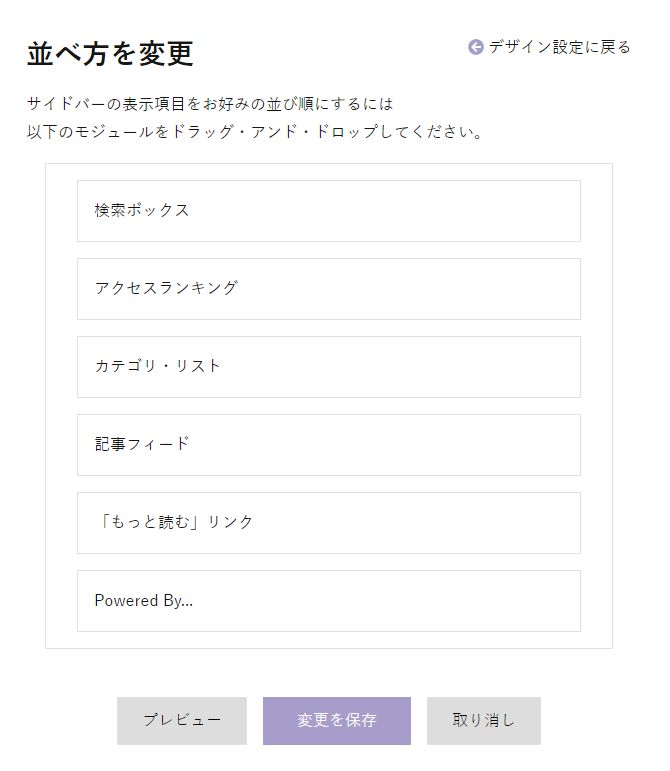This screenshot has height=771, width=670.
Task: Click the 「もっと読む」リンク label text
Action: click(x=174, y=522)
